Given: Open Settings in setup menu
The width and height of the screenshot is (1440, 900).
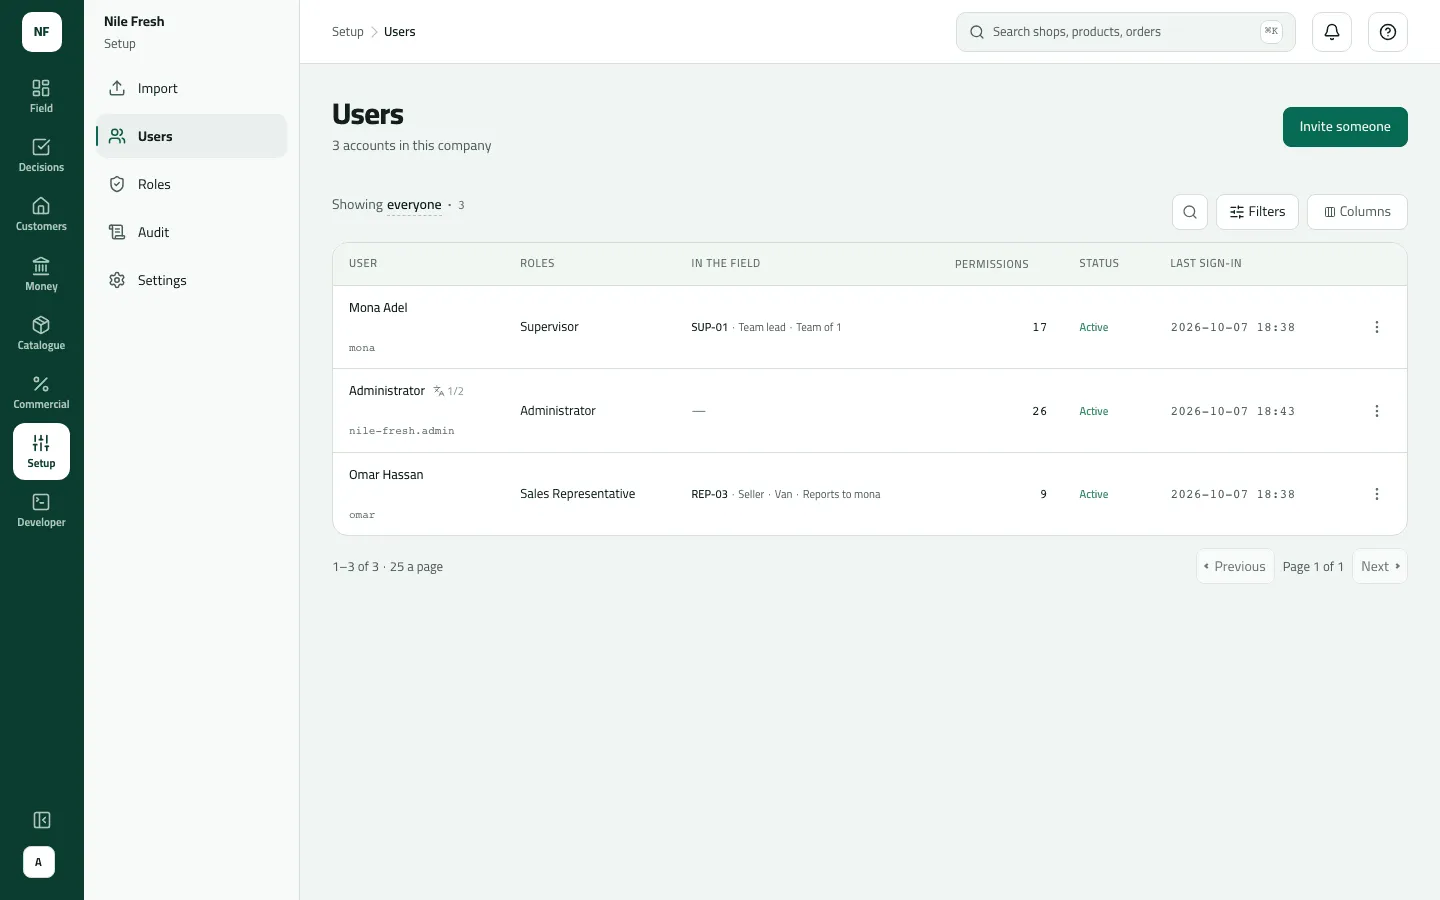Looking at the screenshot, I should pyautogui.click(x=192, y=280).
